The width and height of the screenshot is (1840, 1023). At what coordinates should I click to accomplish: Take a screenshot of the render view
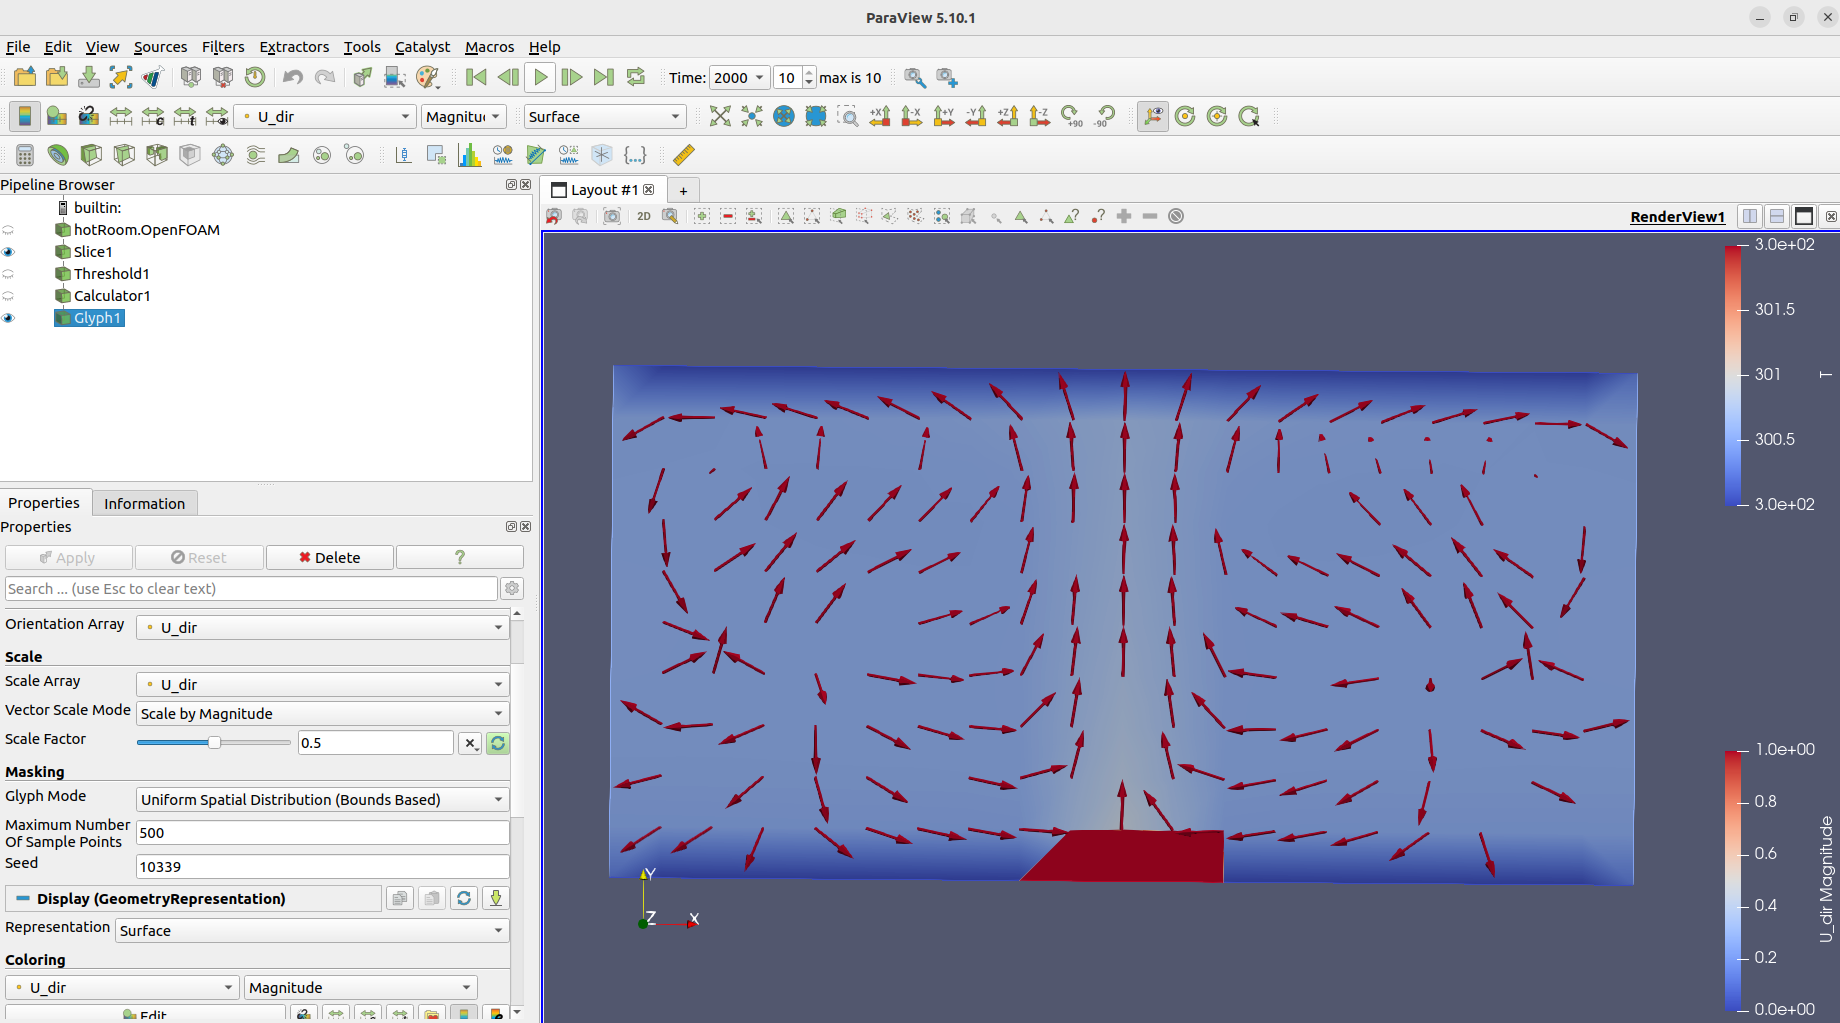pyautogui.click(x=611, y=215)
